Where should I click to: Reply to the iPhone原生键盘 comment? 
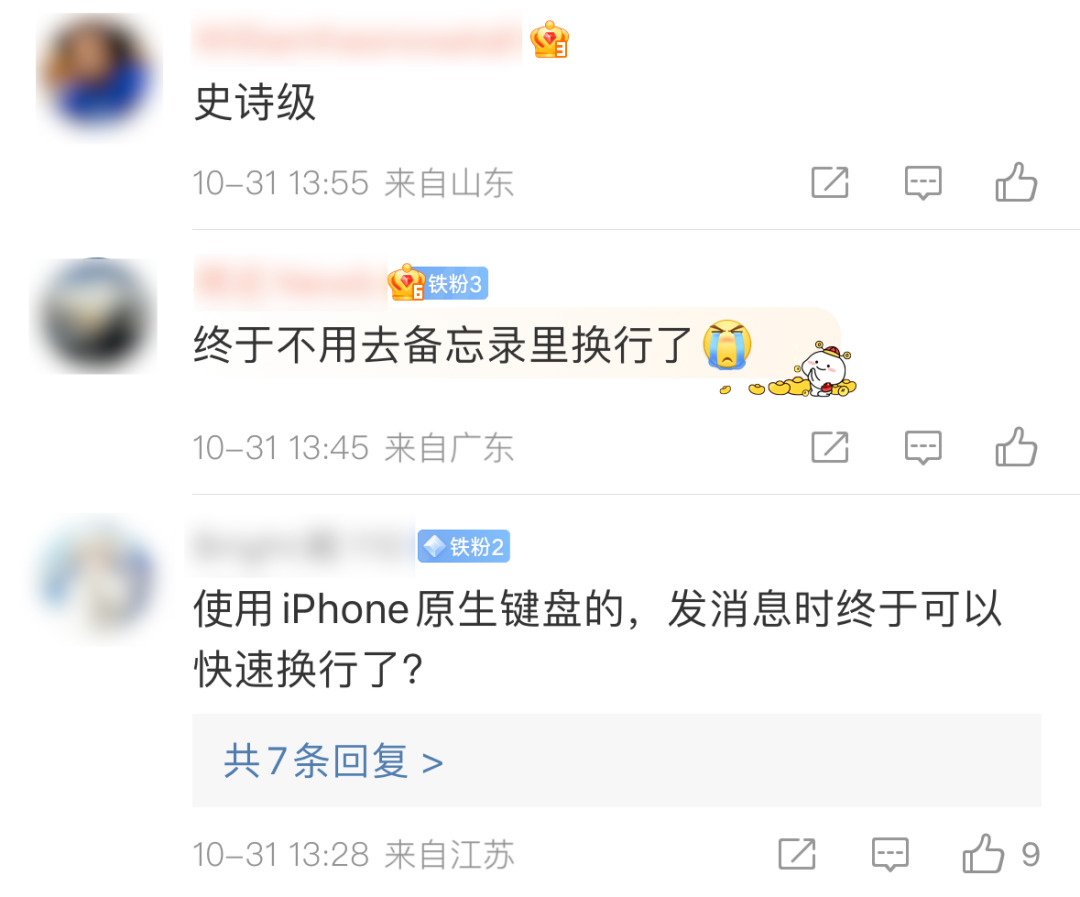[x=890, y=854]
